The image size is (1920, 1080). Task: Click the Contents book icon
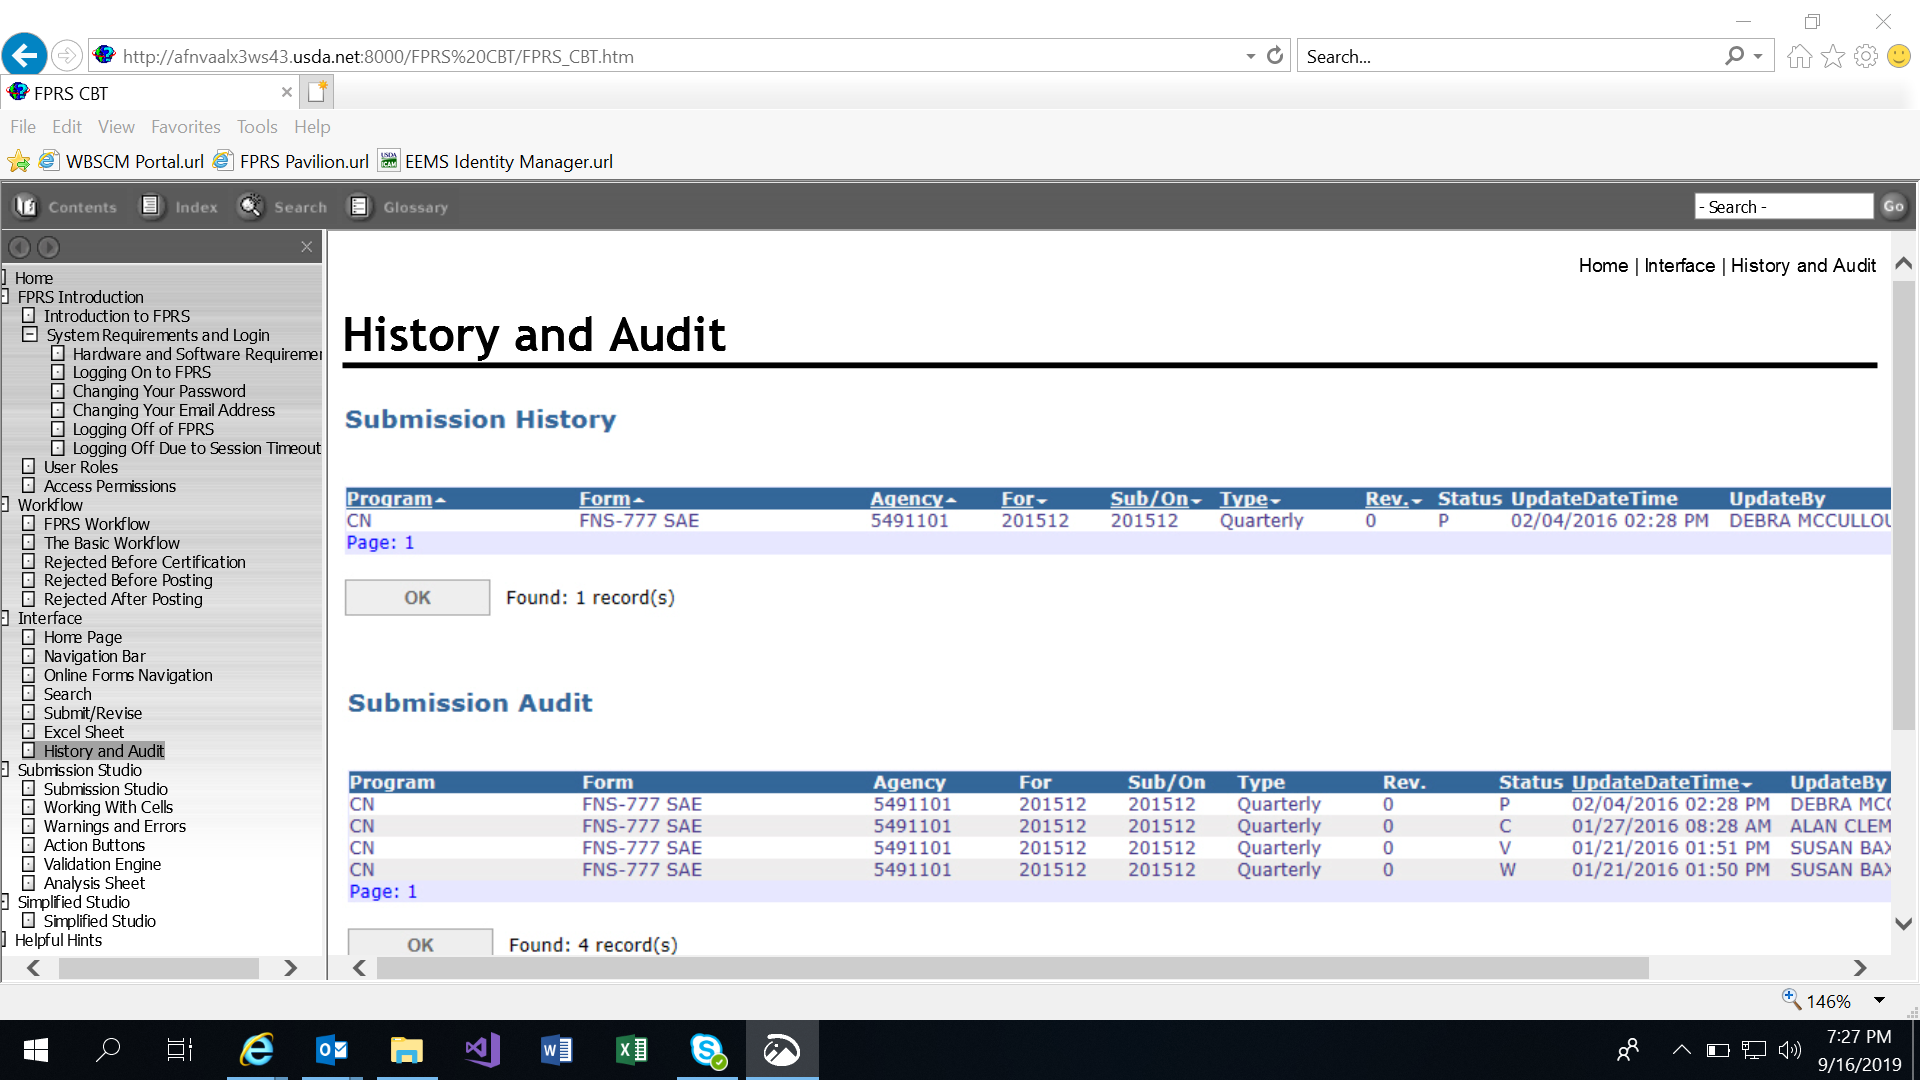click(27, 207)
